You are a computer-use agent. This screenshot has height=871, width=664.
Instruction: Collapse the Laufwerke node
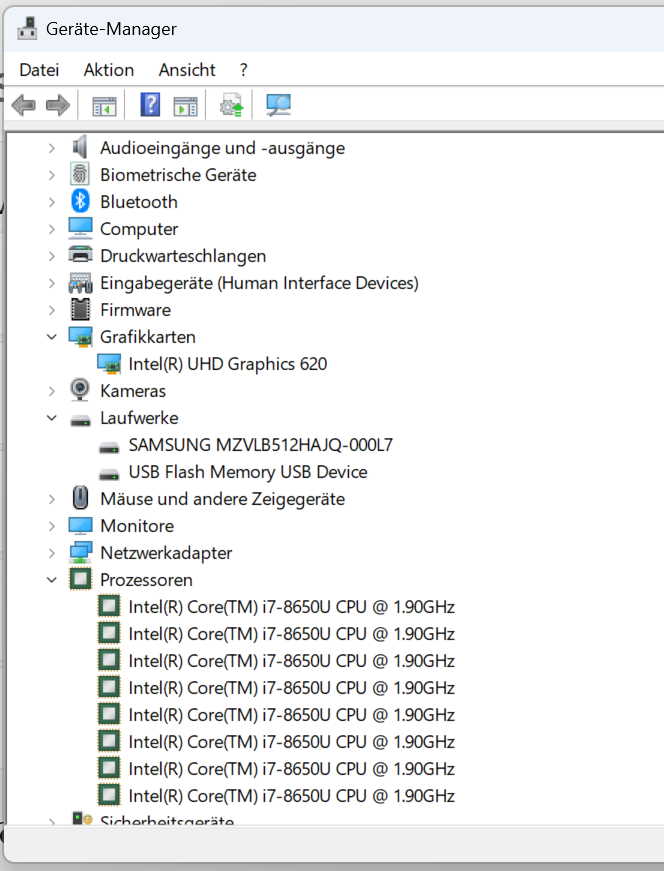pyautogui.click(x=52, y=418)
